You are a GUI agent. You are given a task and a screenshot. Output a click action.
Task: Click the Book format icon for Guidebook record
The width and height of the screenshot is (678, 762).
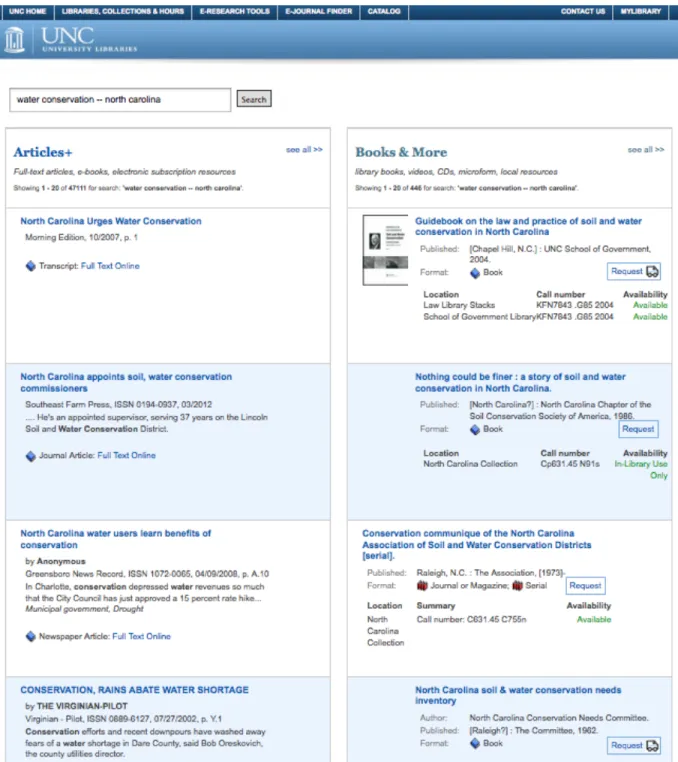point(475,273)
